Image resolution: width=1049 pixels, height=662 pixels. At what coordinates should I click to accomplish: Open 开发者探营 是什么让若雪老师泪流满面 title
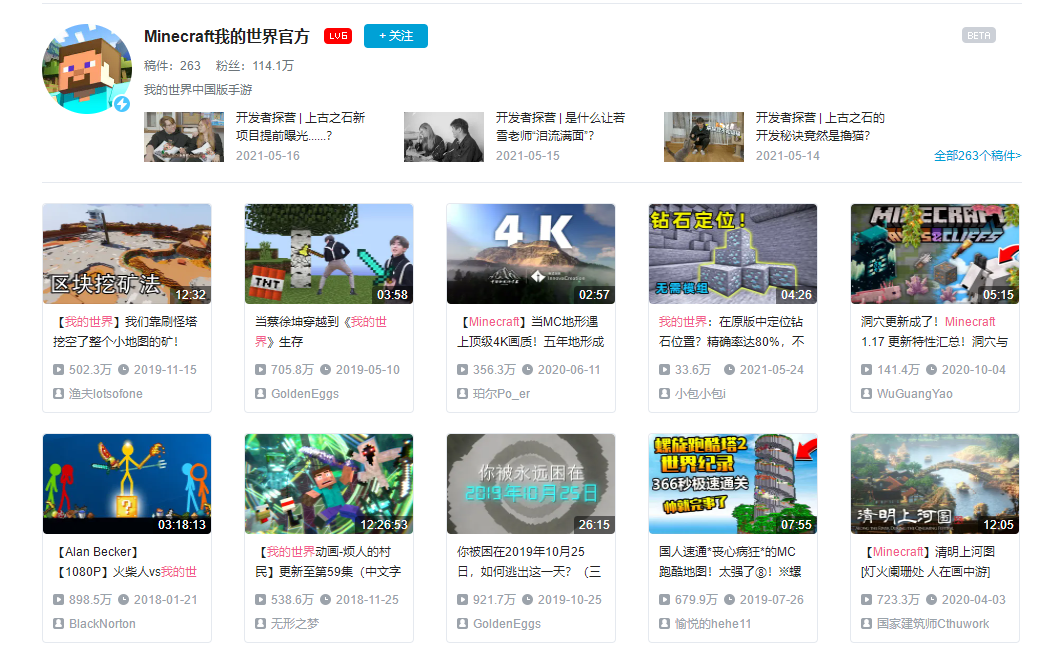[x=561, y=126]
